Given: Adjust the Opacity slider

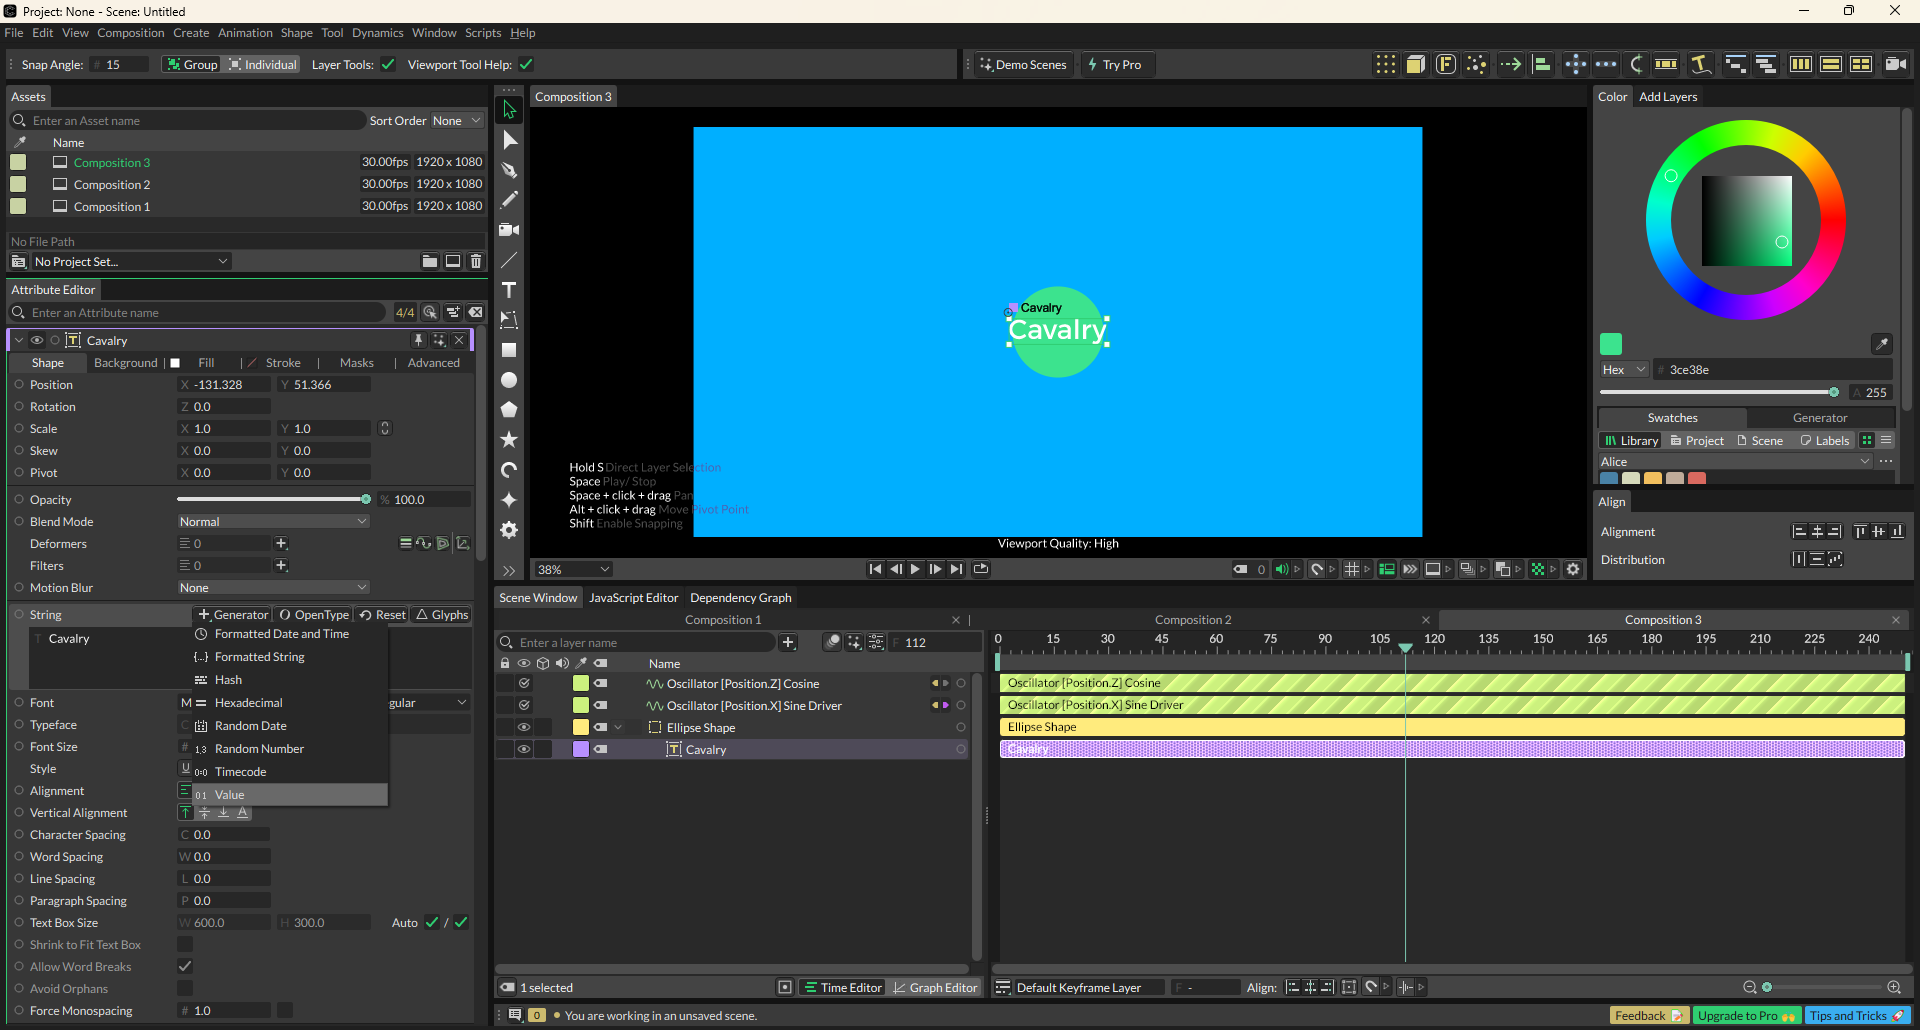Looking at the screenshot, I should pyautogui.click(x=366, y=500).
